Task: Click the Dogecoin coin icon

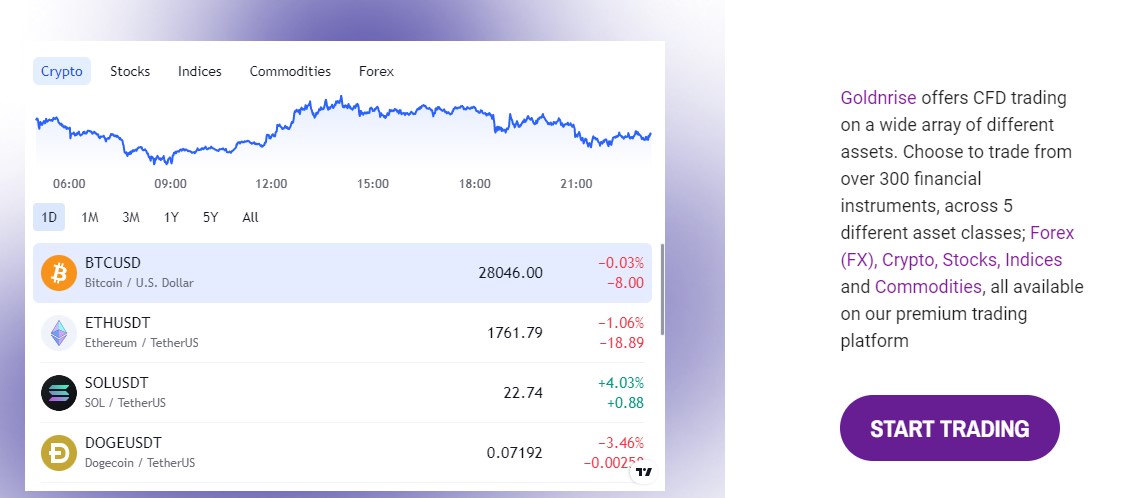Action: (x=59, y=453)
